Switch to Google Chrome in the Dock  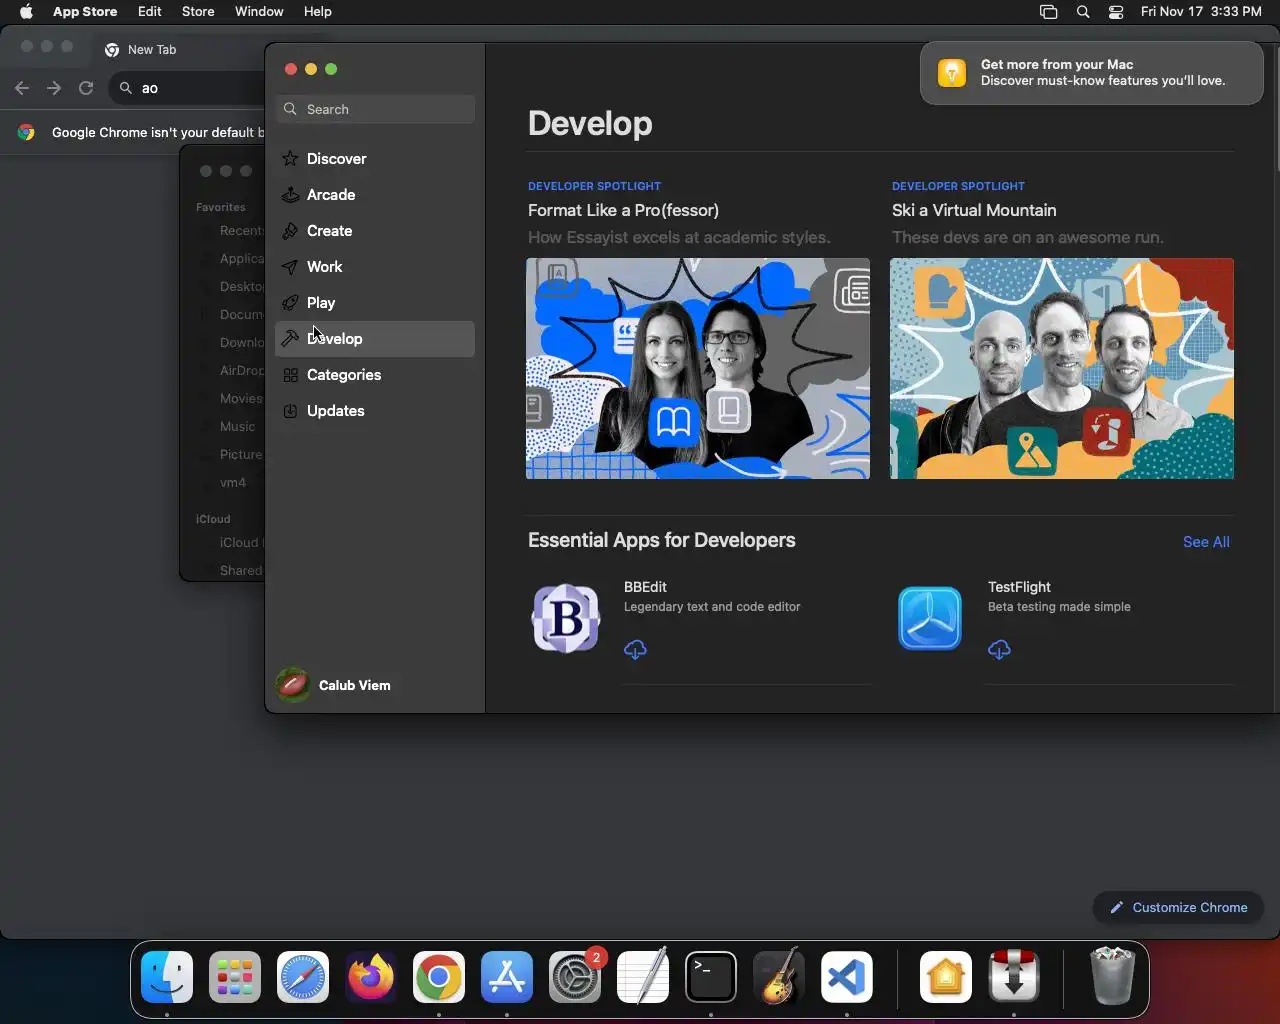[439, 977]
